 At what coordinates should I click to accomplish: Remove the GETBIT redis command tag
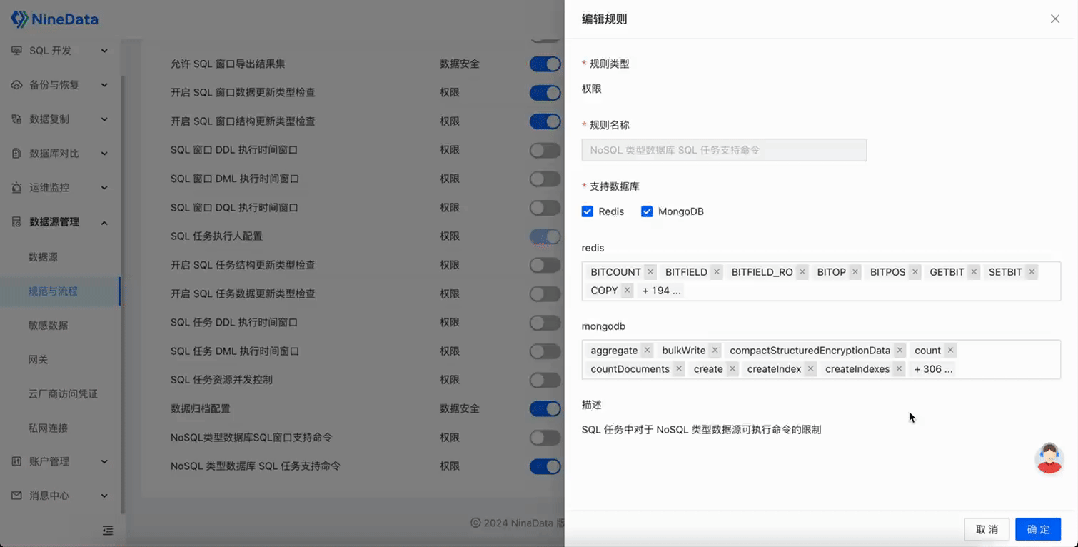click(974, 272)
